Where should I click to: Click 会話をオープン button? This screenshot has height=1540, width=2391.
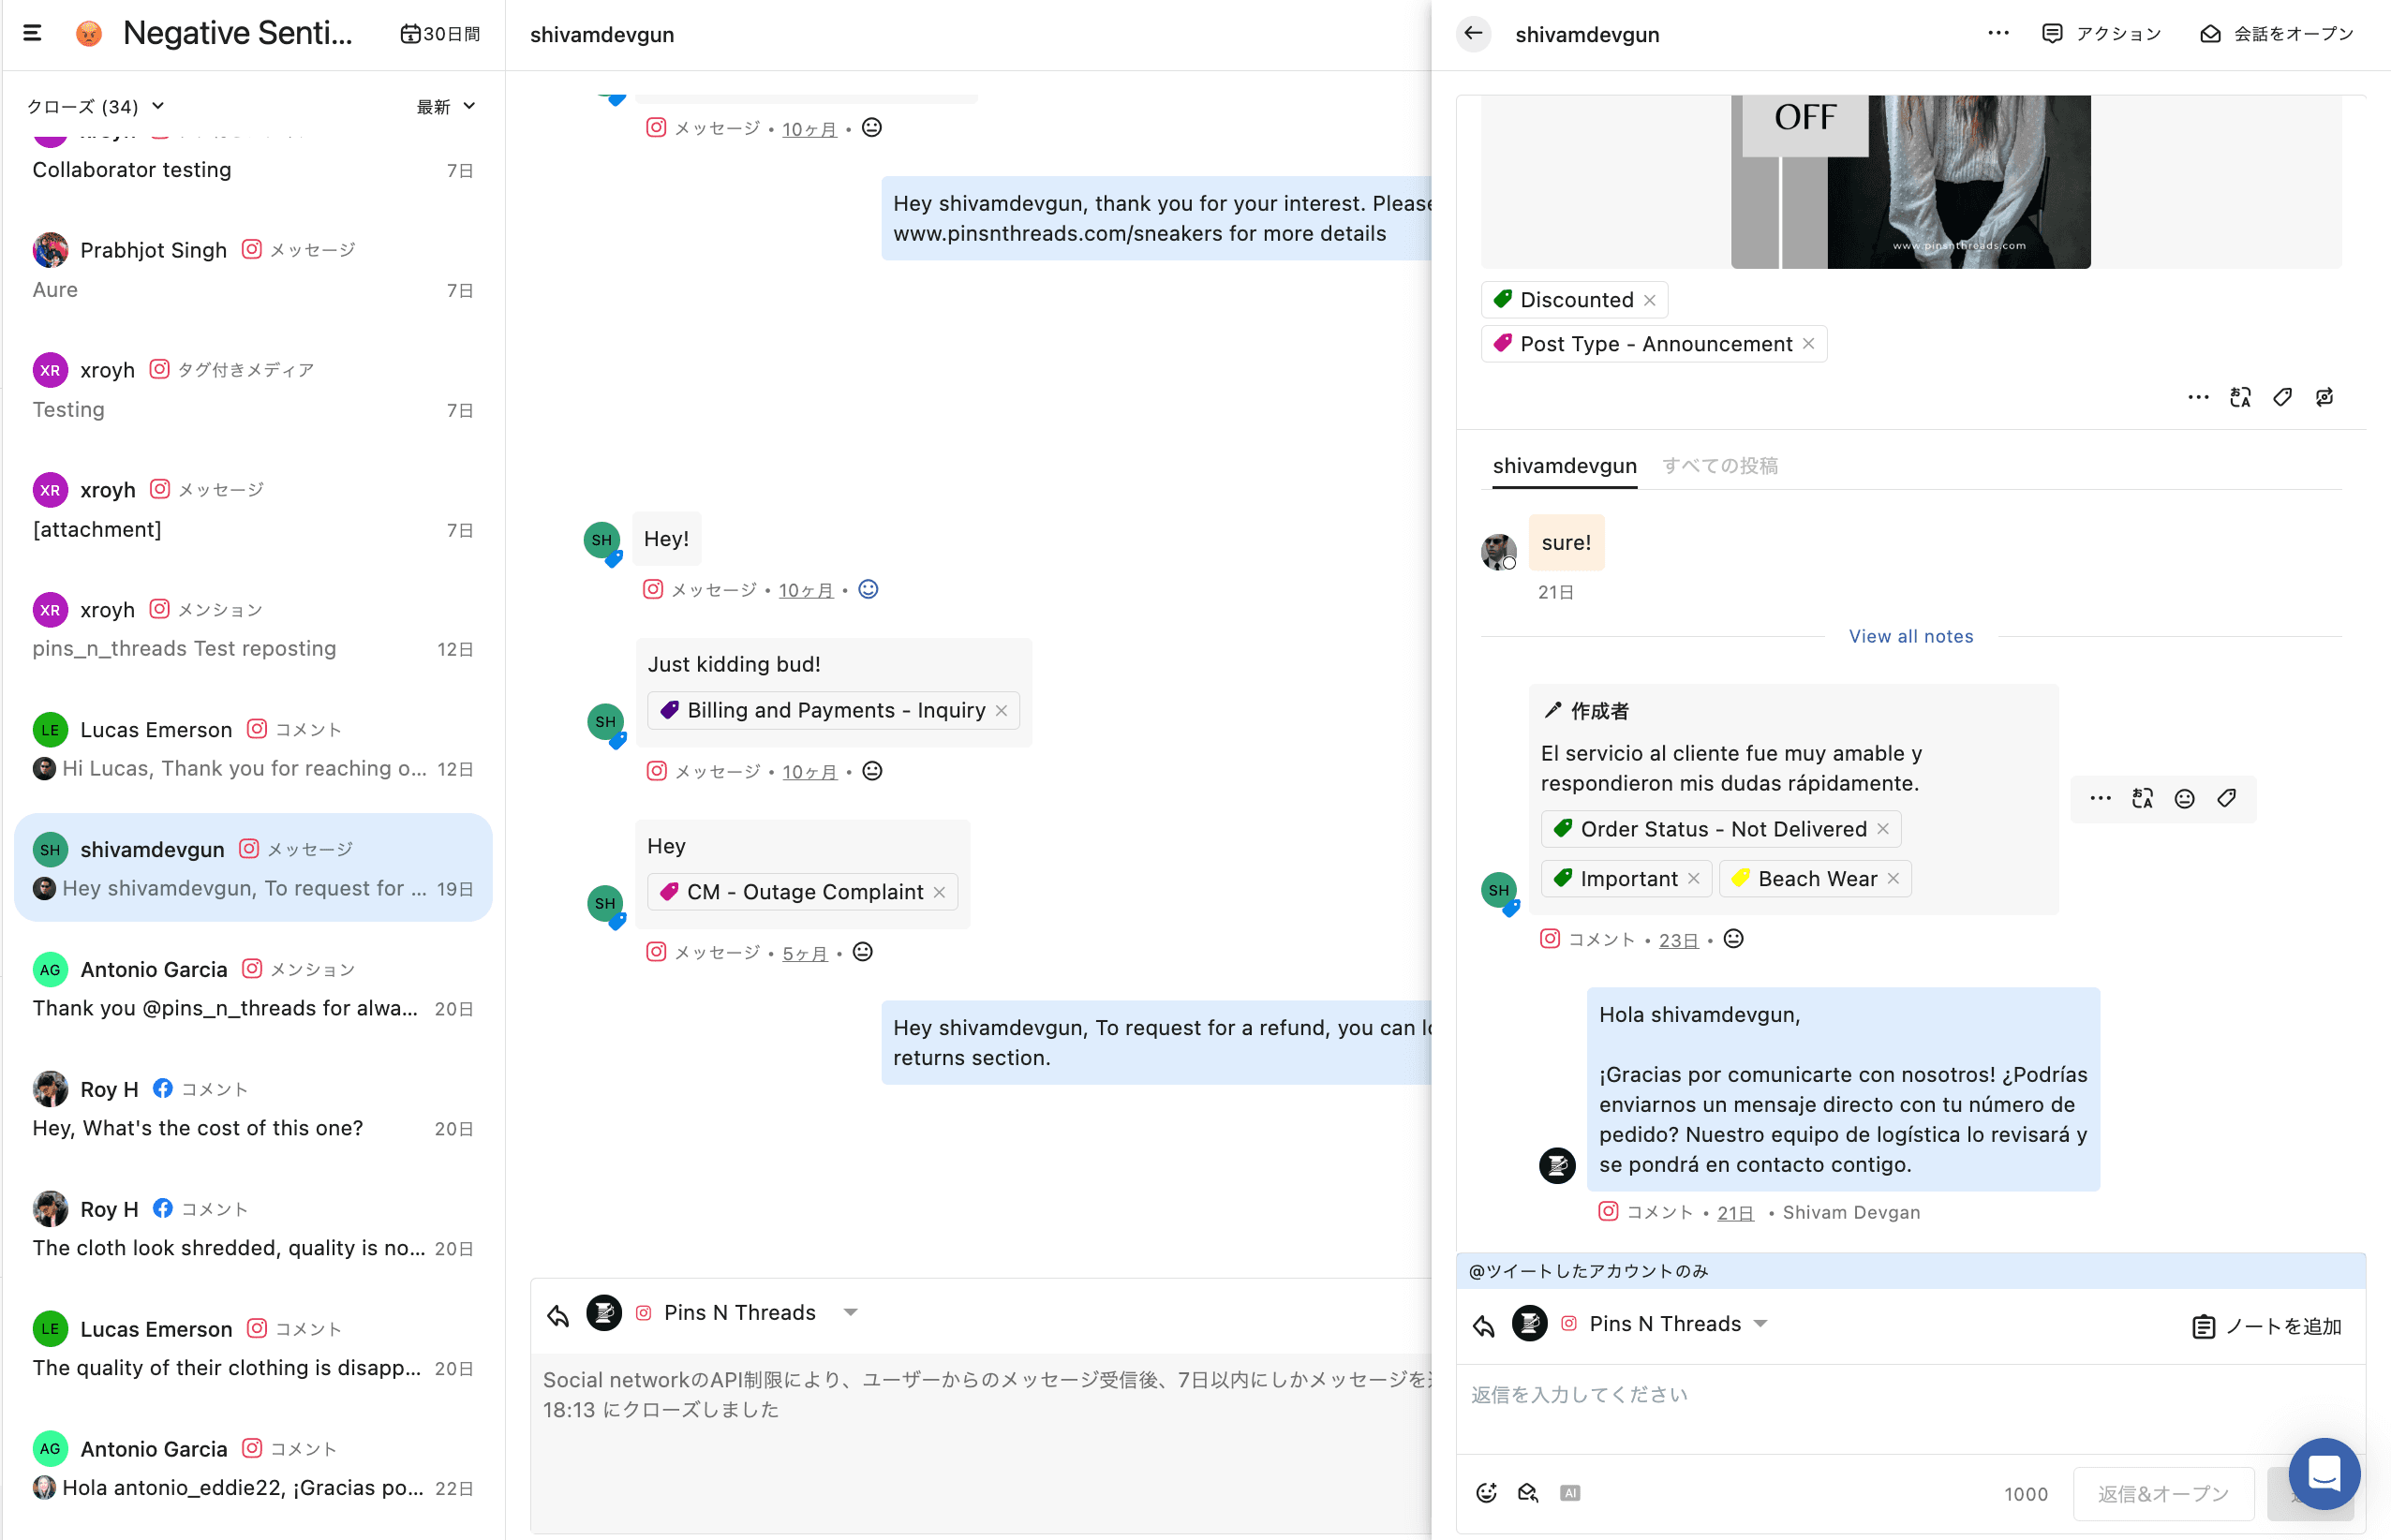click(x=2277, y=33)
